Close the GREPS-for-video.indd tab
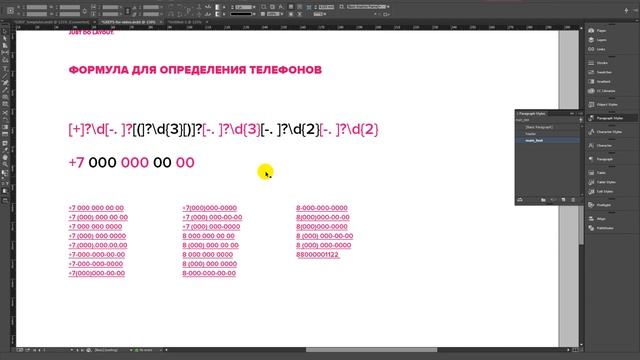640x360 pixels. point(161,22)
